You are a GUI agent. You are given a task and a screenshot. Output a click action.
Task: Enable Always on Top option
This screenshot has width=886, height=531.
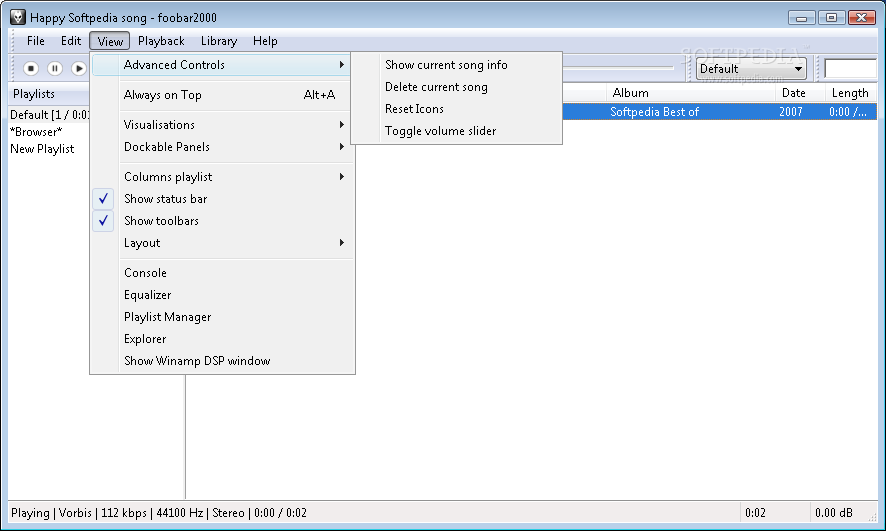click(222, 95)
